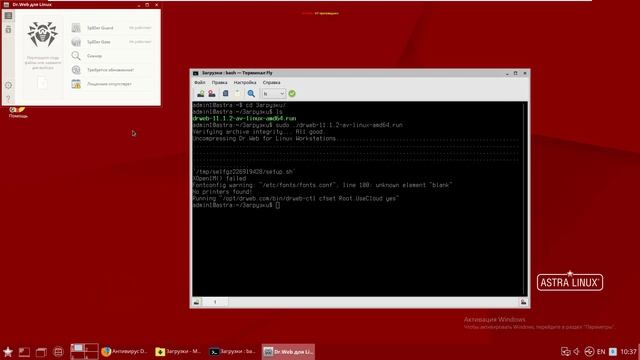Click the terminal window title icon
The width and height of the screenshot is (640, 360).
click(x=196, y=73)
